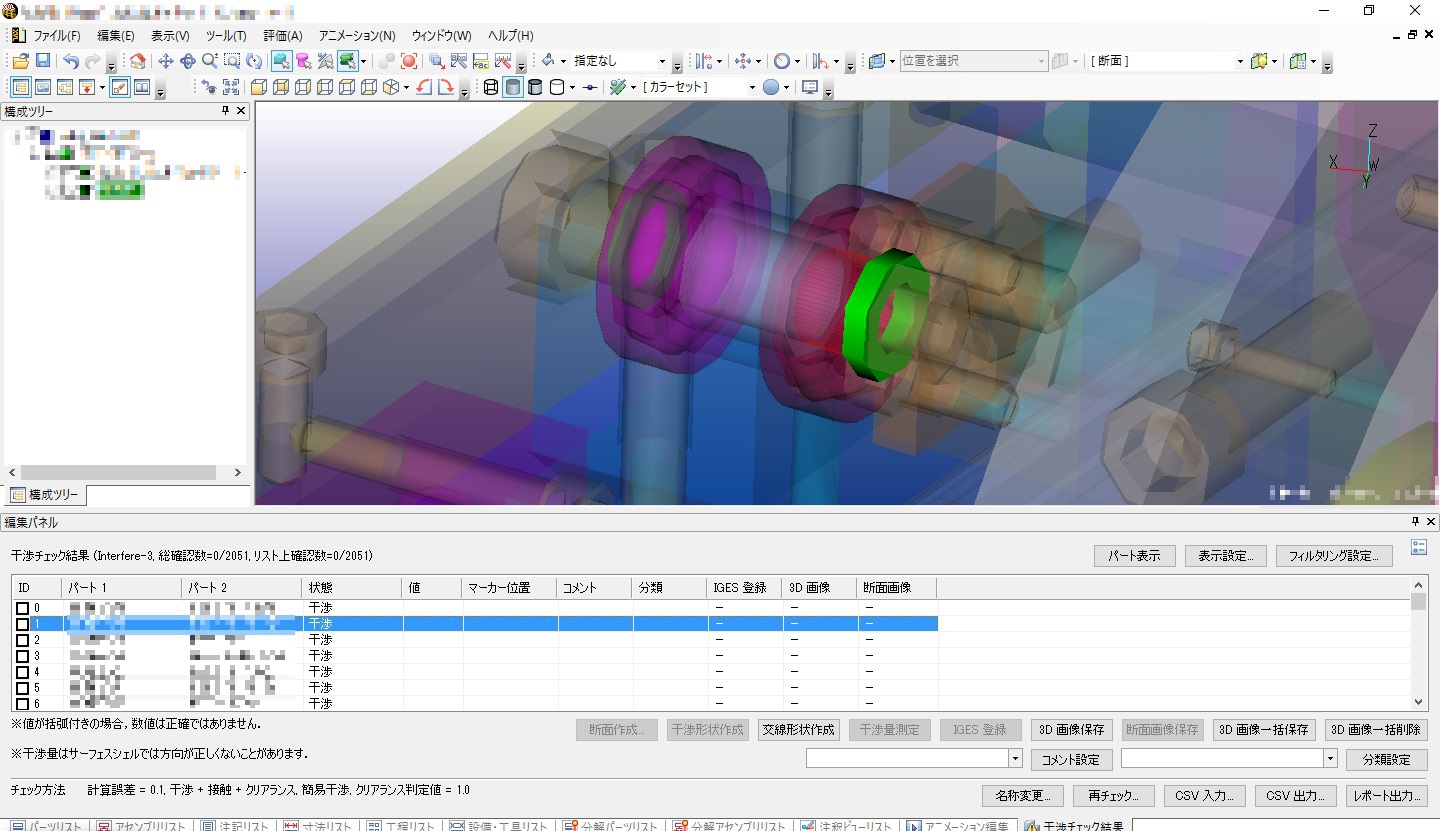Screen dimensions: 1440x831
Task: Click the save floppy disk icon
Action: coord(43,61)
